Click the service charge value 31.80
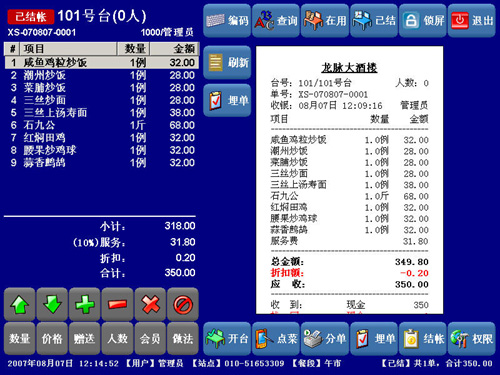This screenshot has width=500, height=375. click(x=183, y=242)
